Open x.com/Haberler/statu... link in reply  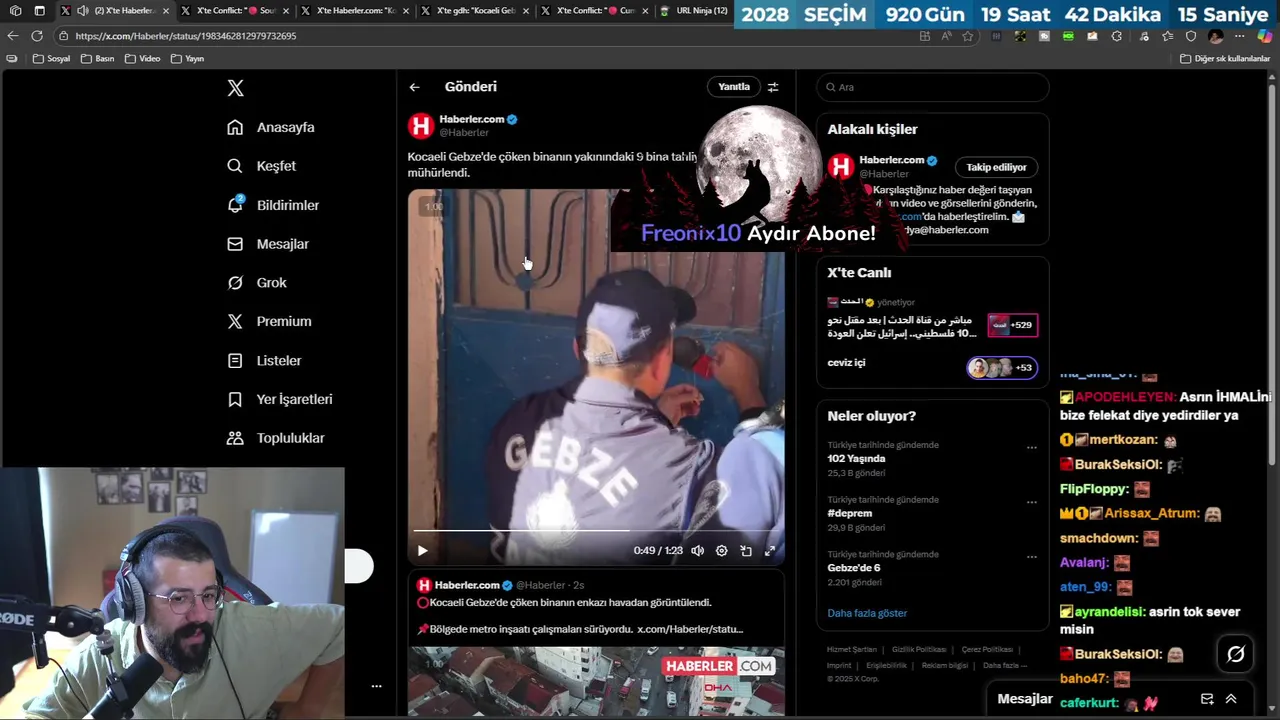click(690, 629)
